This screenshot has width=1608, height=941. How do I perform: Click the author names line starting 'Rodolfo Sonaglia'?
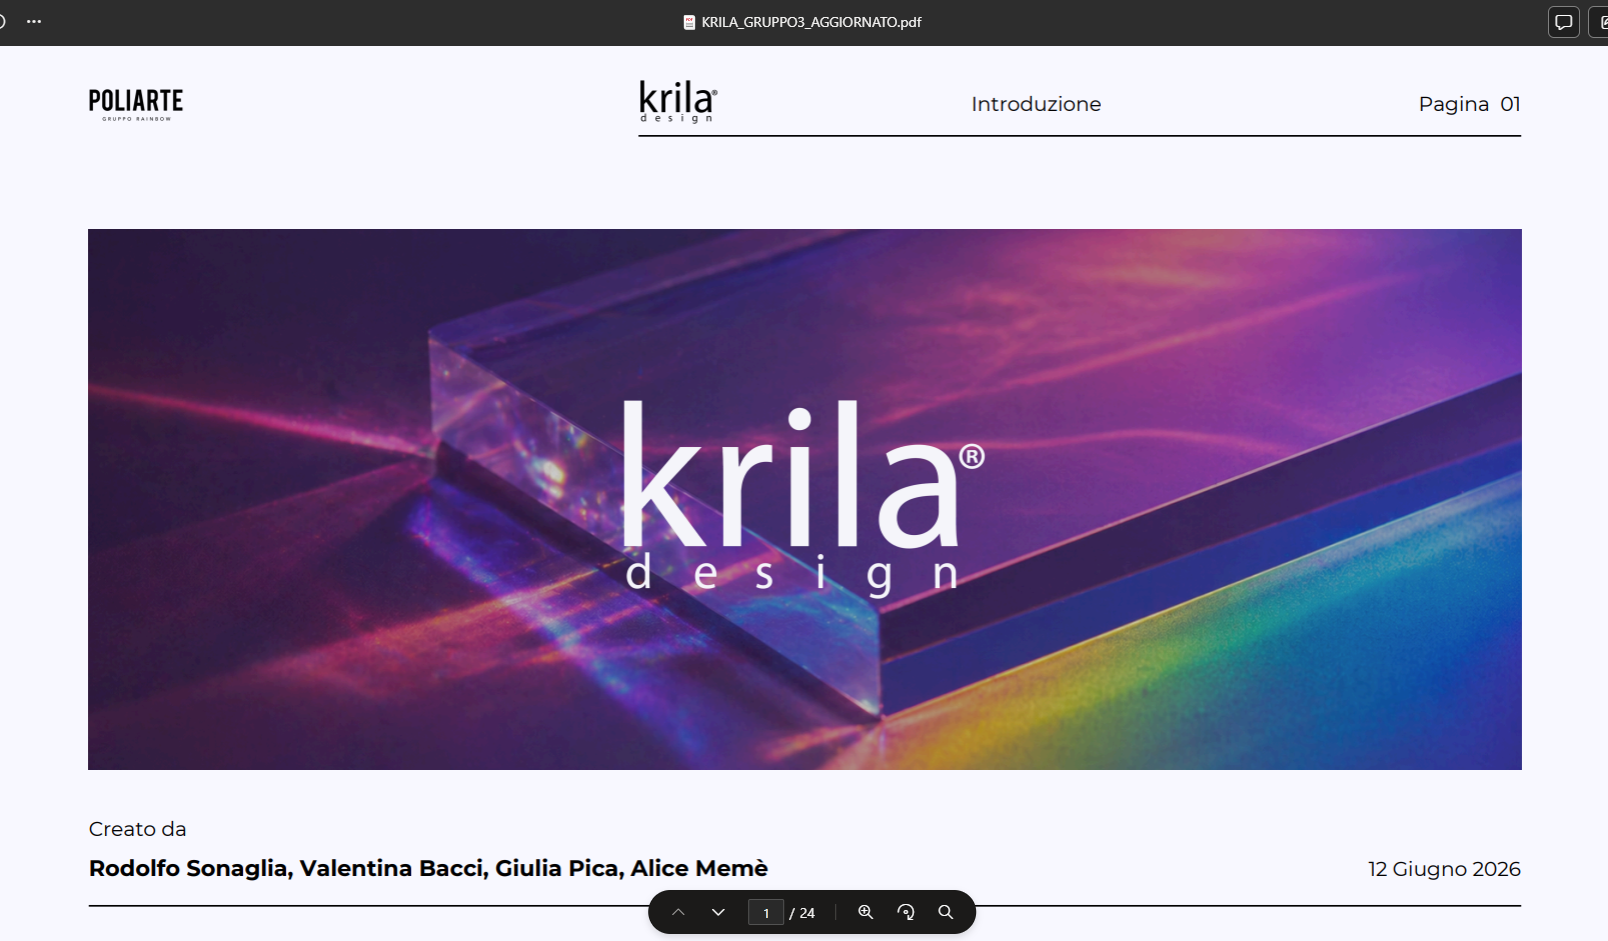(428, 868)
